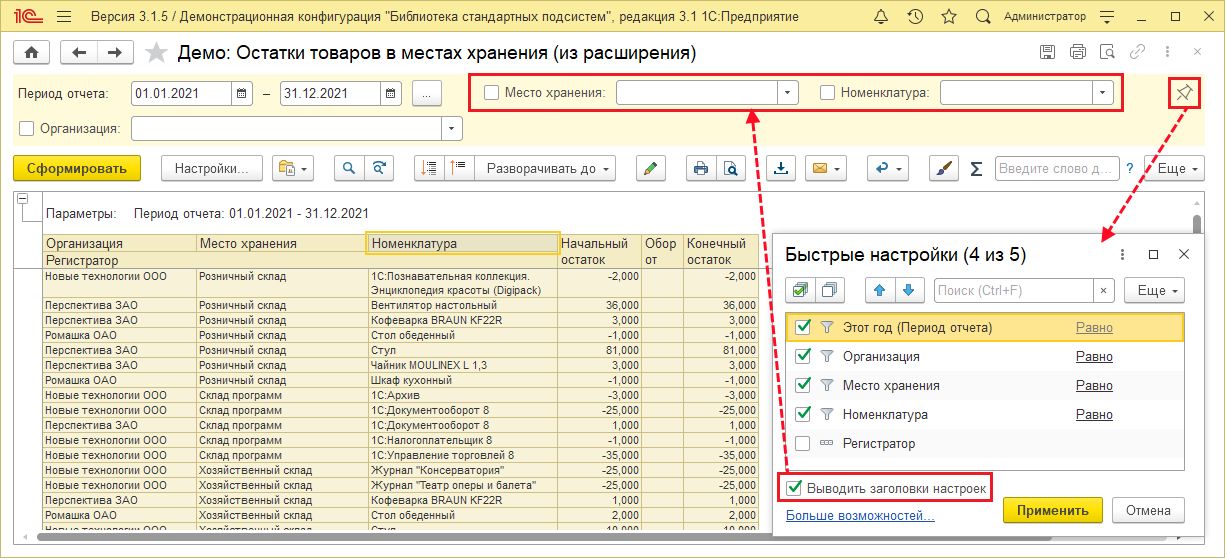
Task: Click the quick settings dialog three-dots menu
Action: pyautogui.click(x=1123, y=254)
